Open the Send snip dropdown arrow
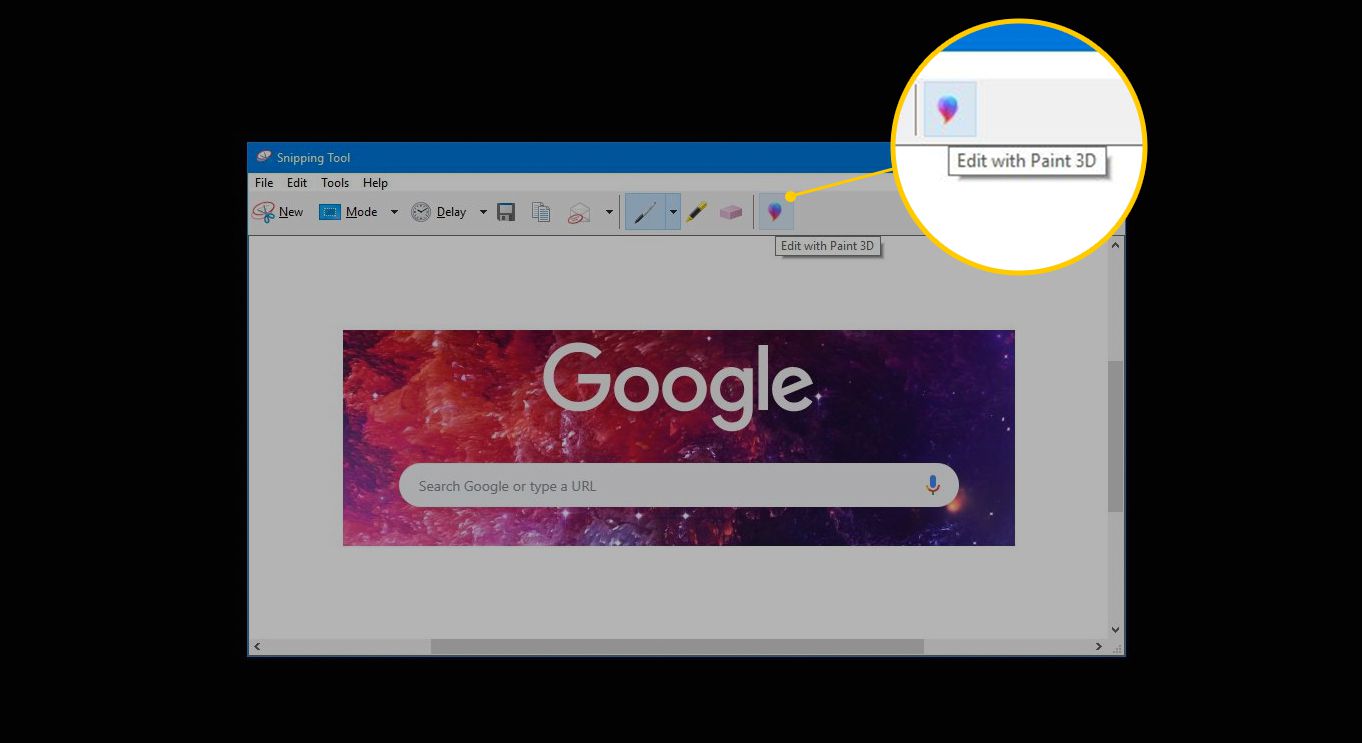The height and width of the screenshot is (743, 1362). 609,212
